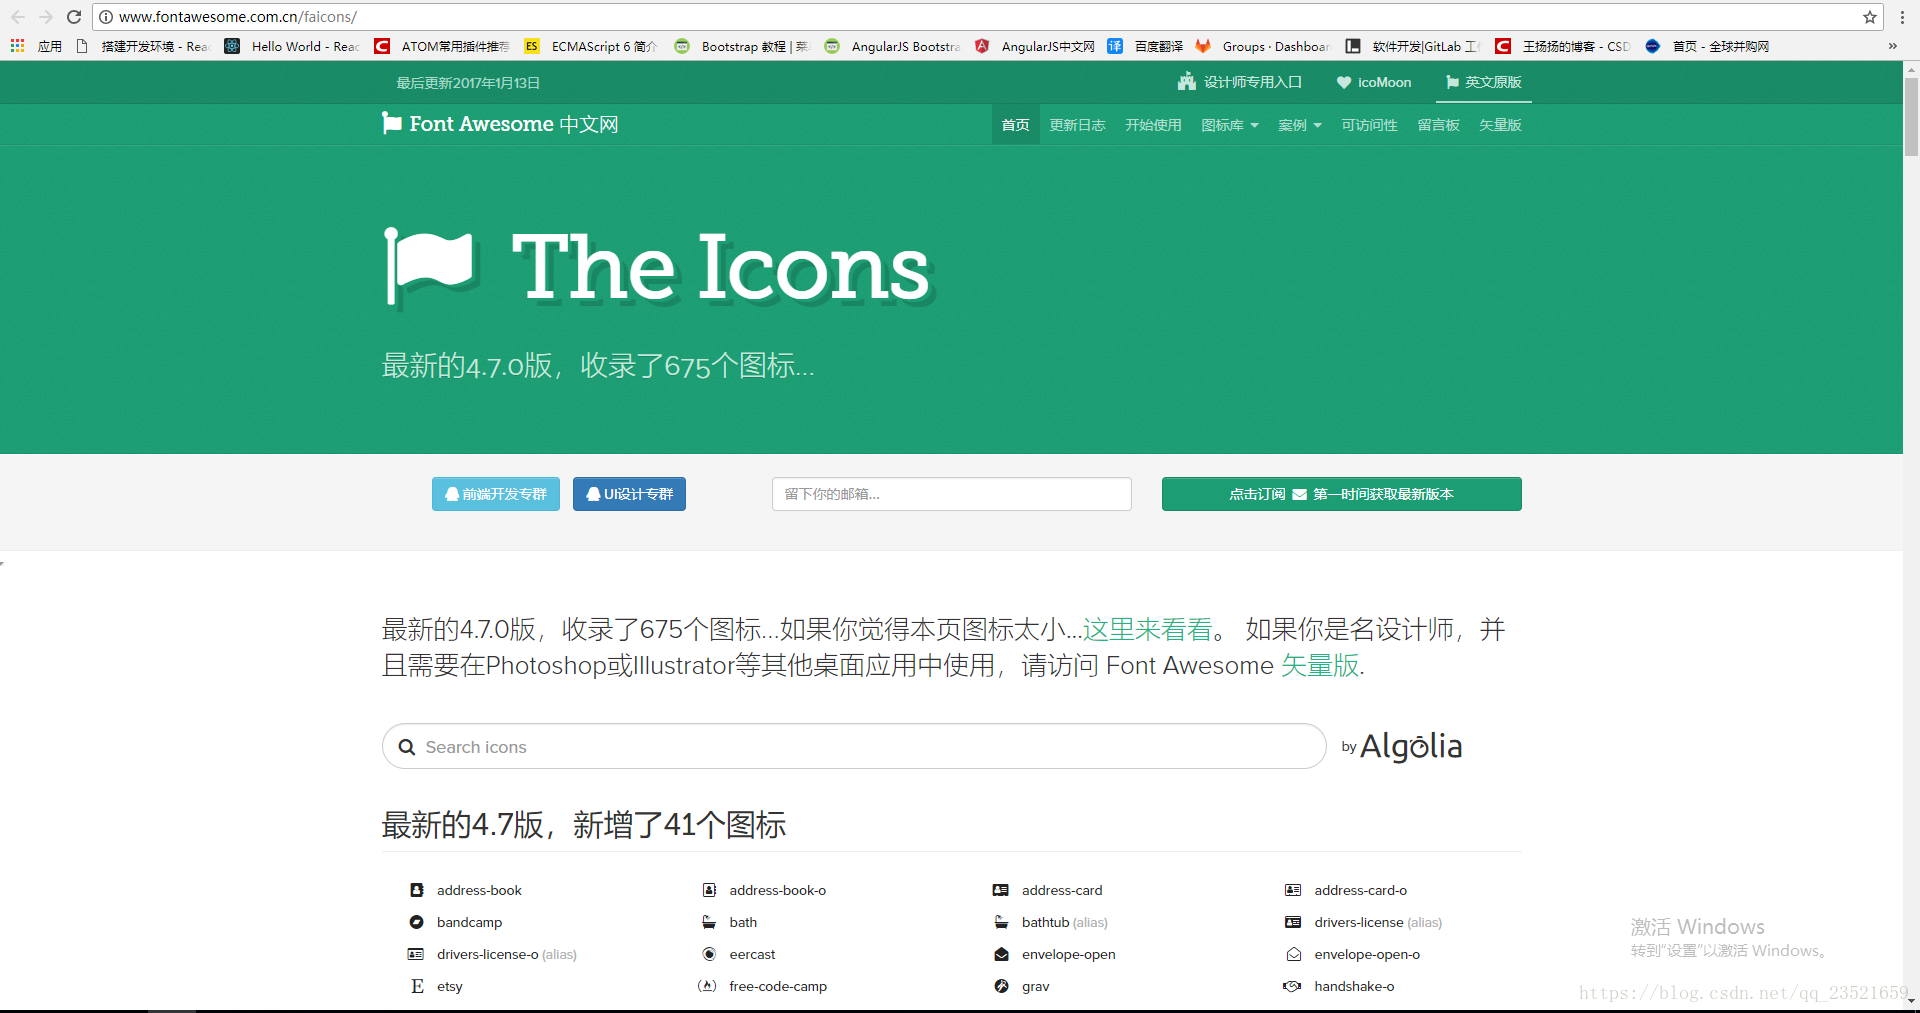Follow the 矢量版 link in the paragraph
1920x1013 pixels.
click(1320, 665)
